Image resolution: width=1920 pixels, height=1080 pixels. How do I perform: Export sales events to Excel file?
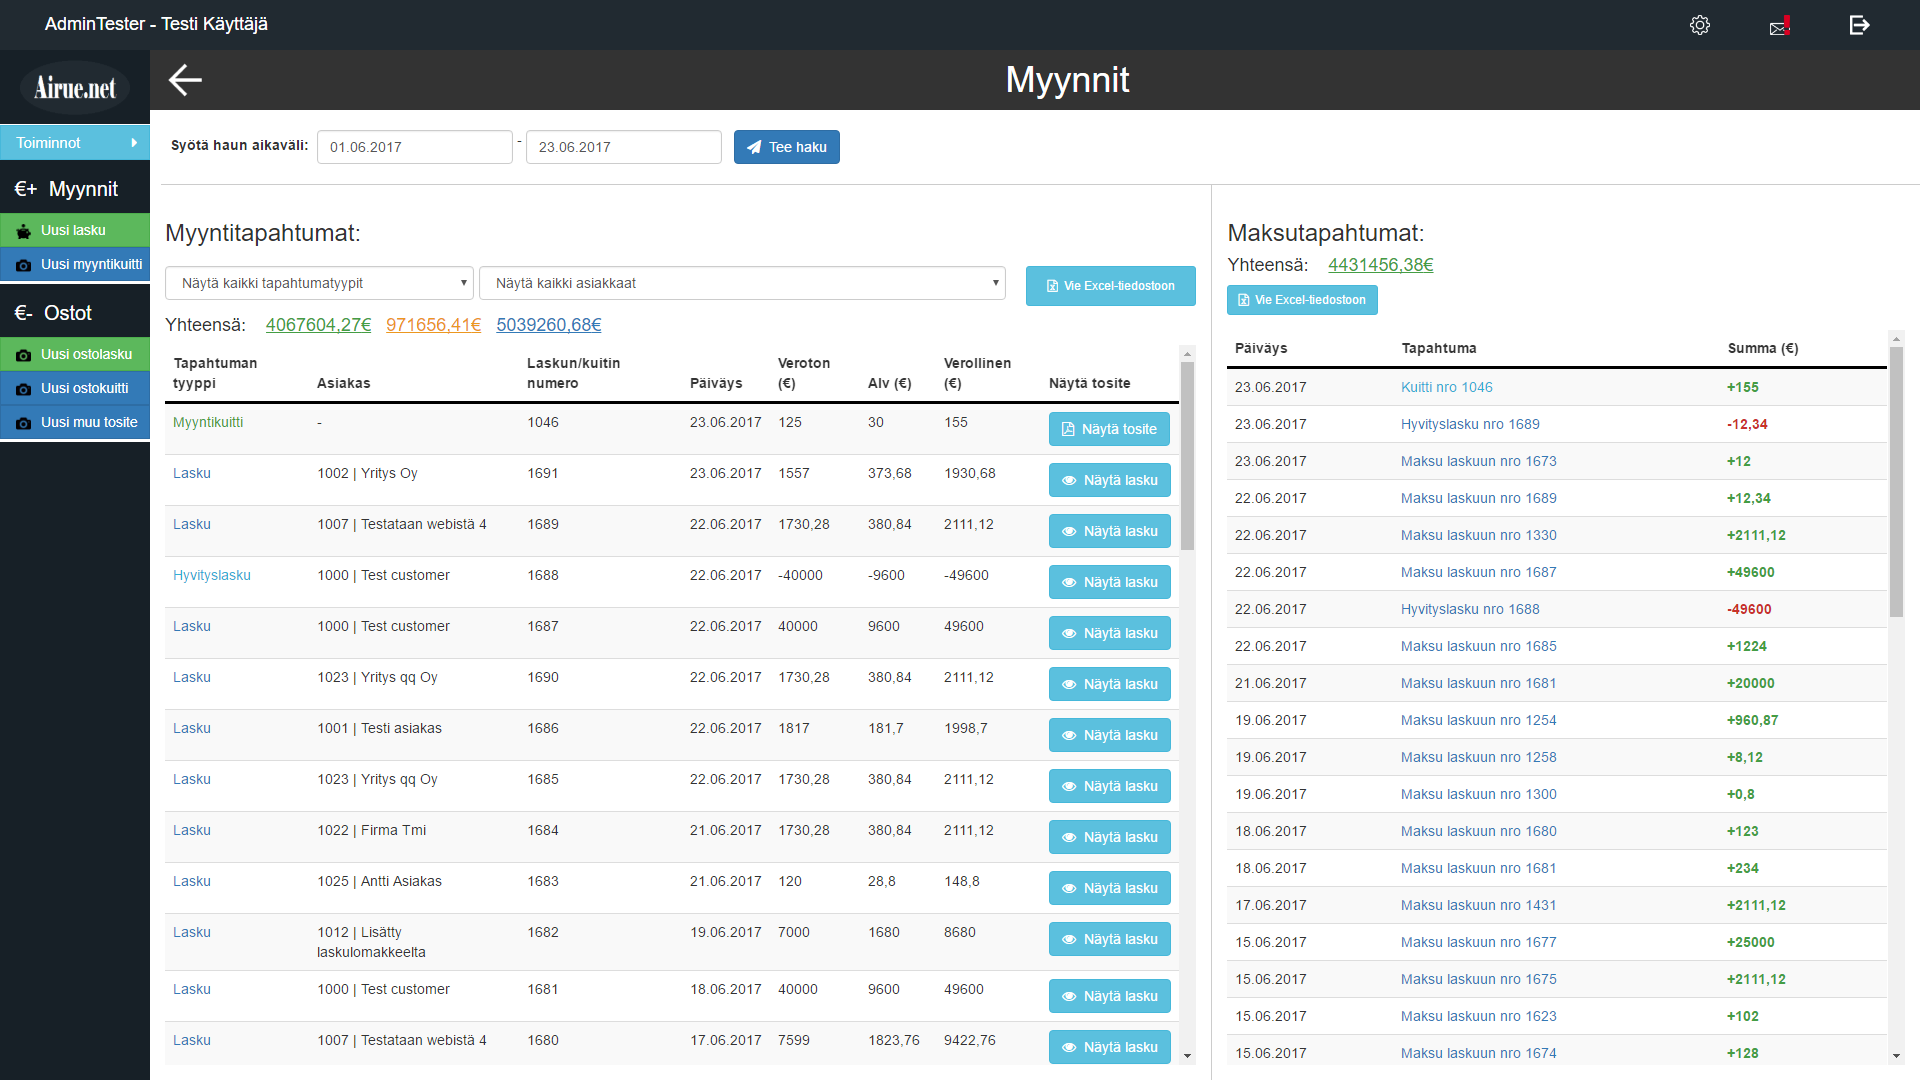tap(1110, 286)
